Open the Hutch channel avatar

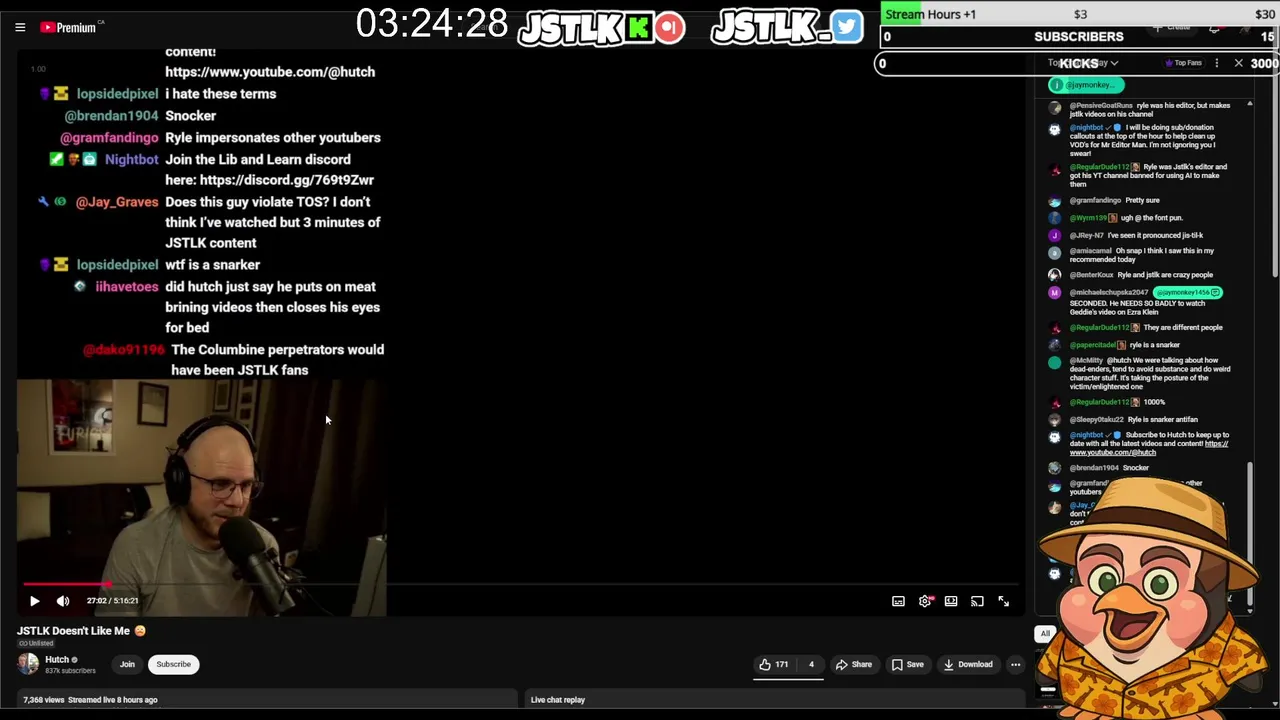pos(28,663)
